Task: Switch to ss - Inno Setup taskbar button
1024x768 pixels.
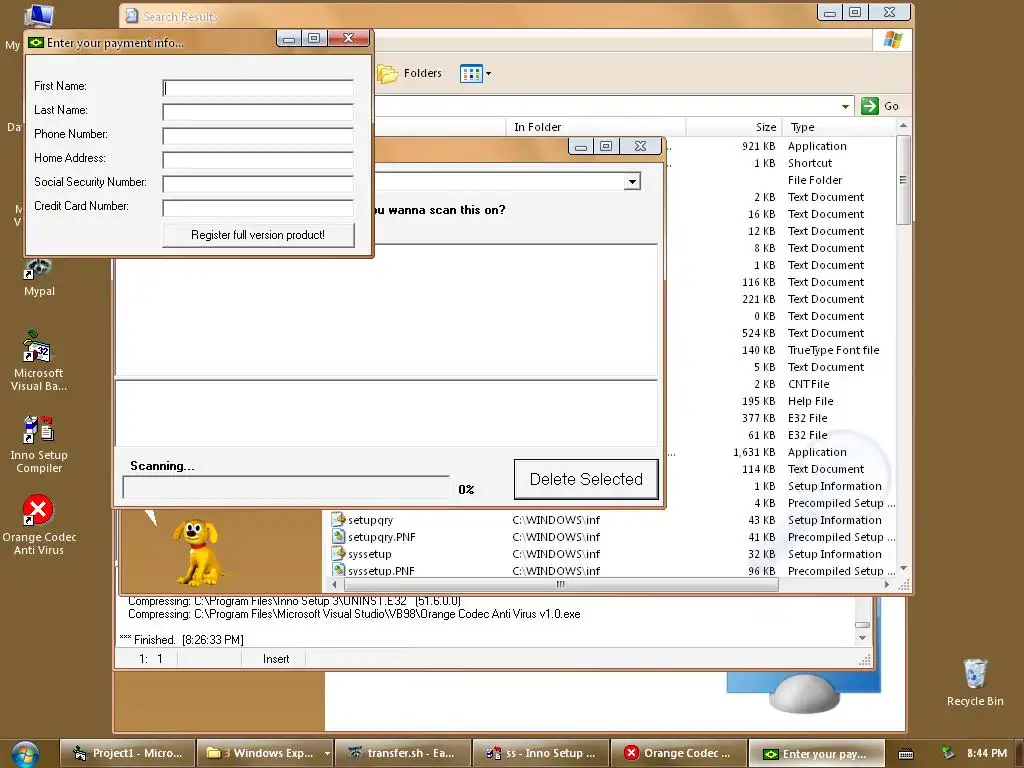Action: (541, 754)
